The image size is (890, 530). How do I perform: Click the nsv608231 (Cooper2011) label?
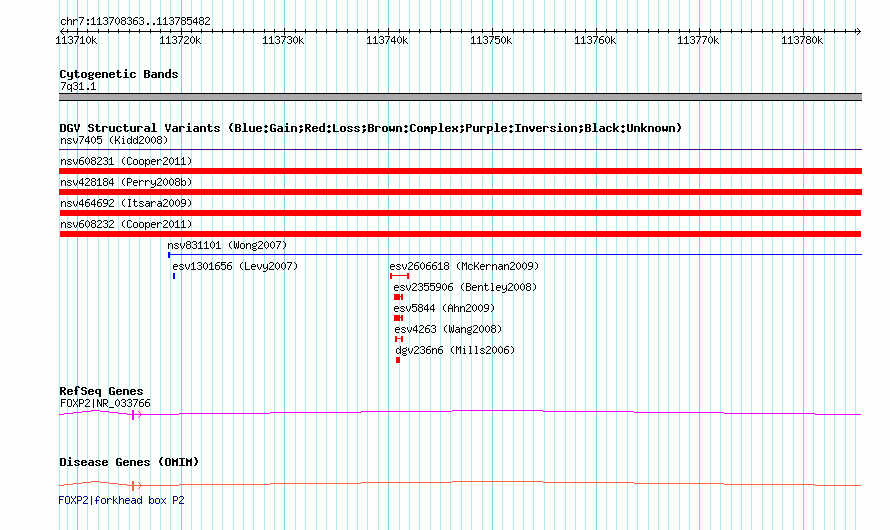coord(126,161)
